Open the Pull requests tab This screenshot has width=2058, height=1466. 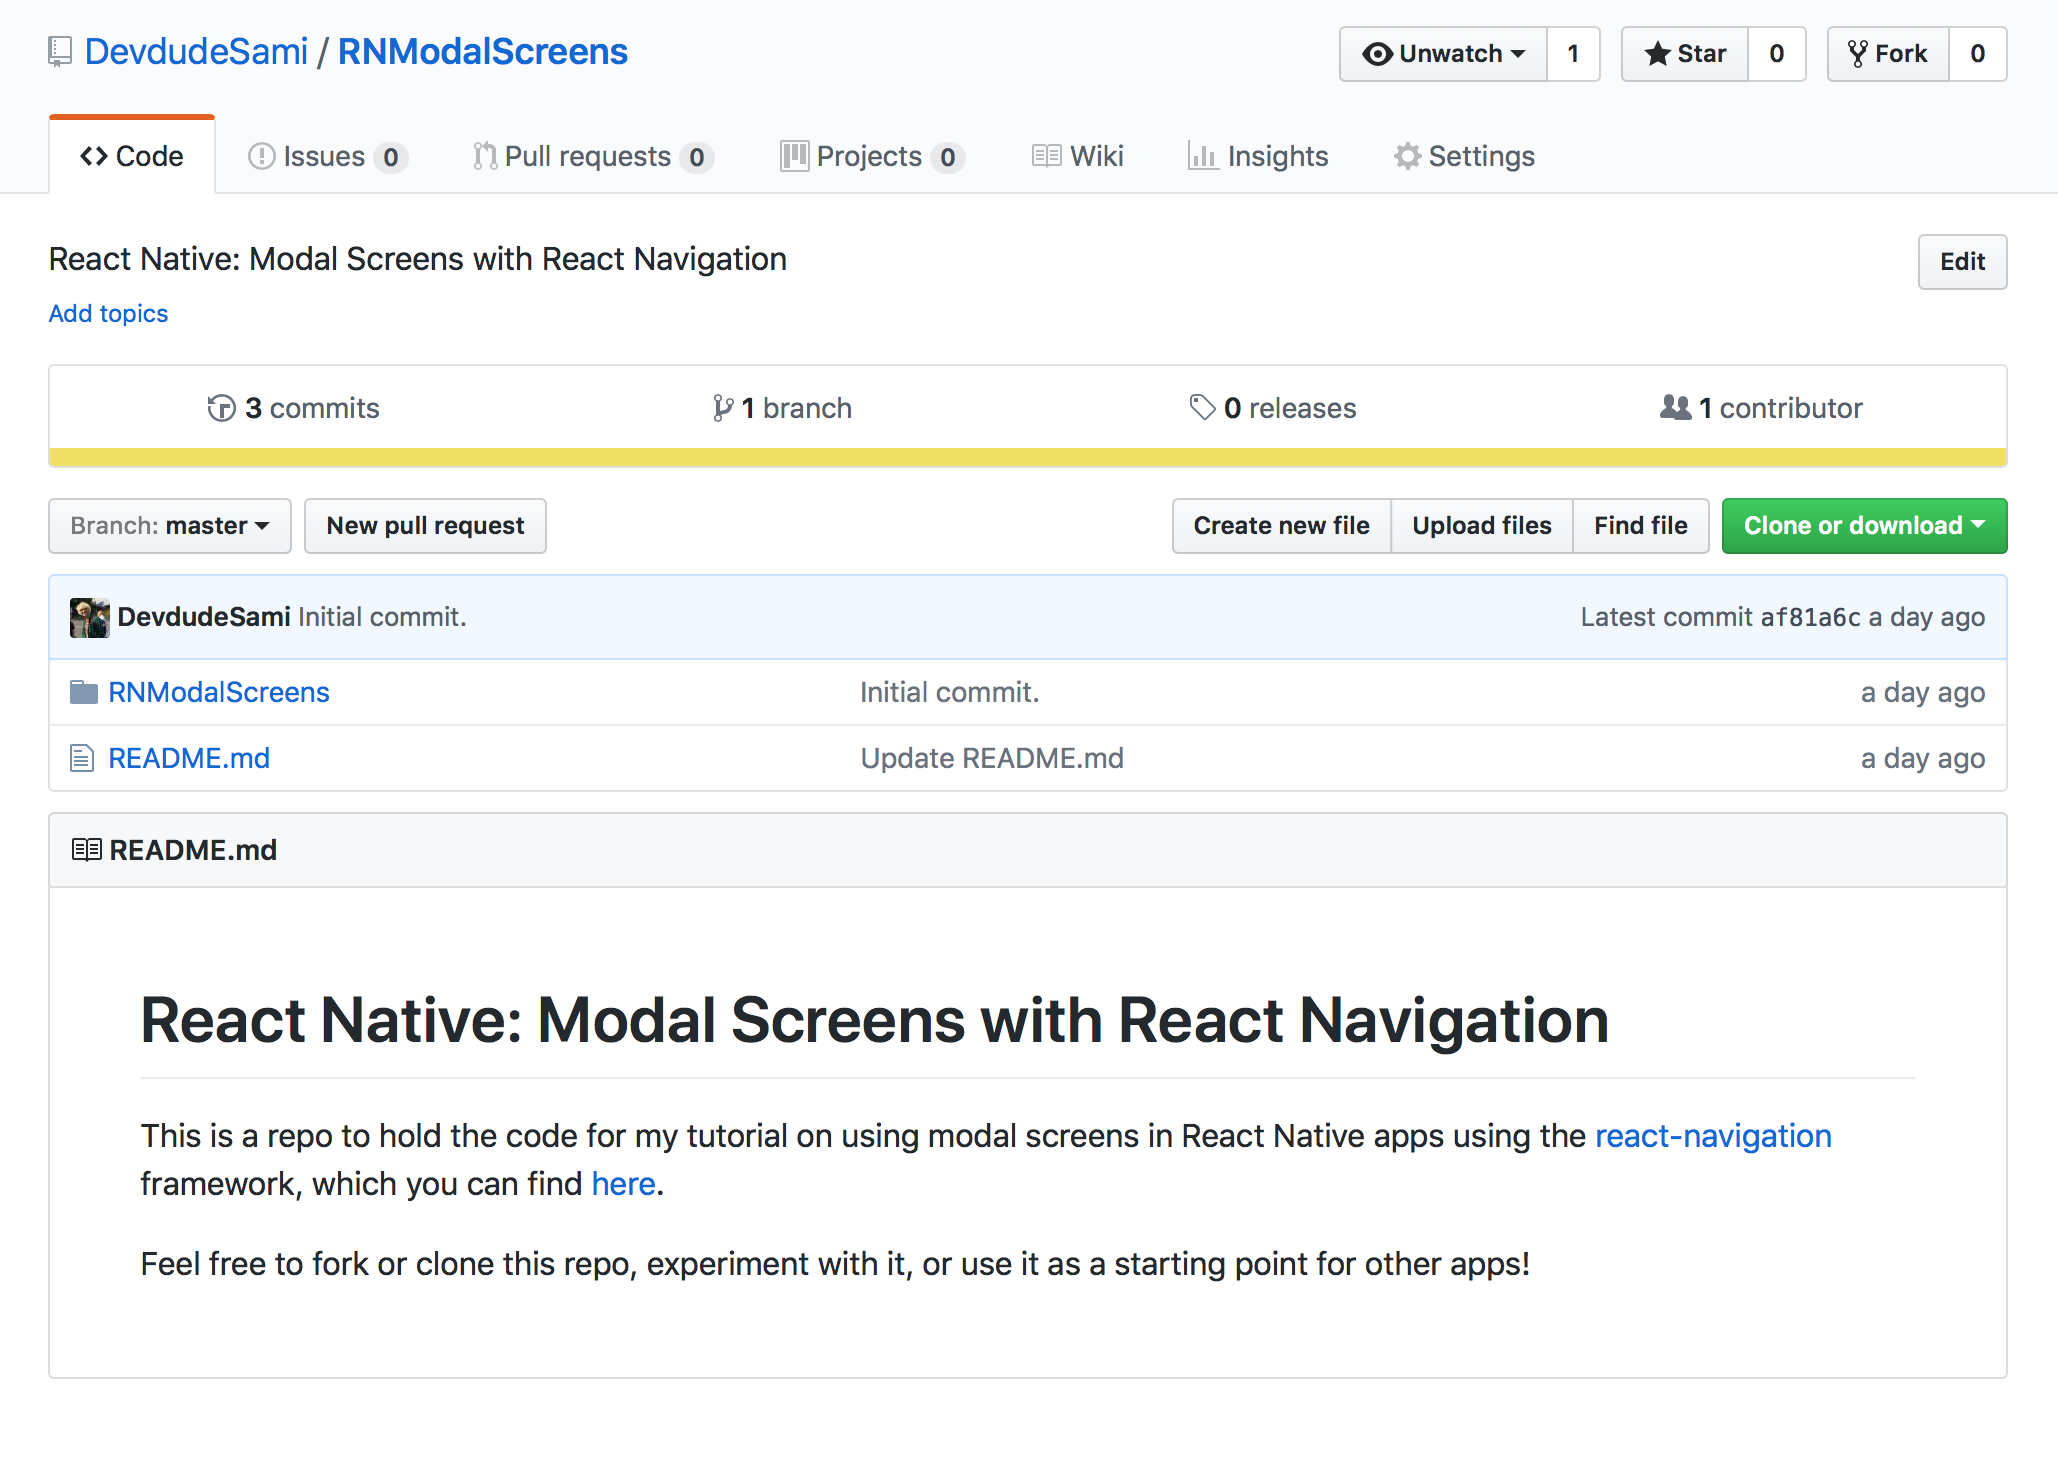coord(593,156)
